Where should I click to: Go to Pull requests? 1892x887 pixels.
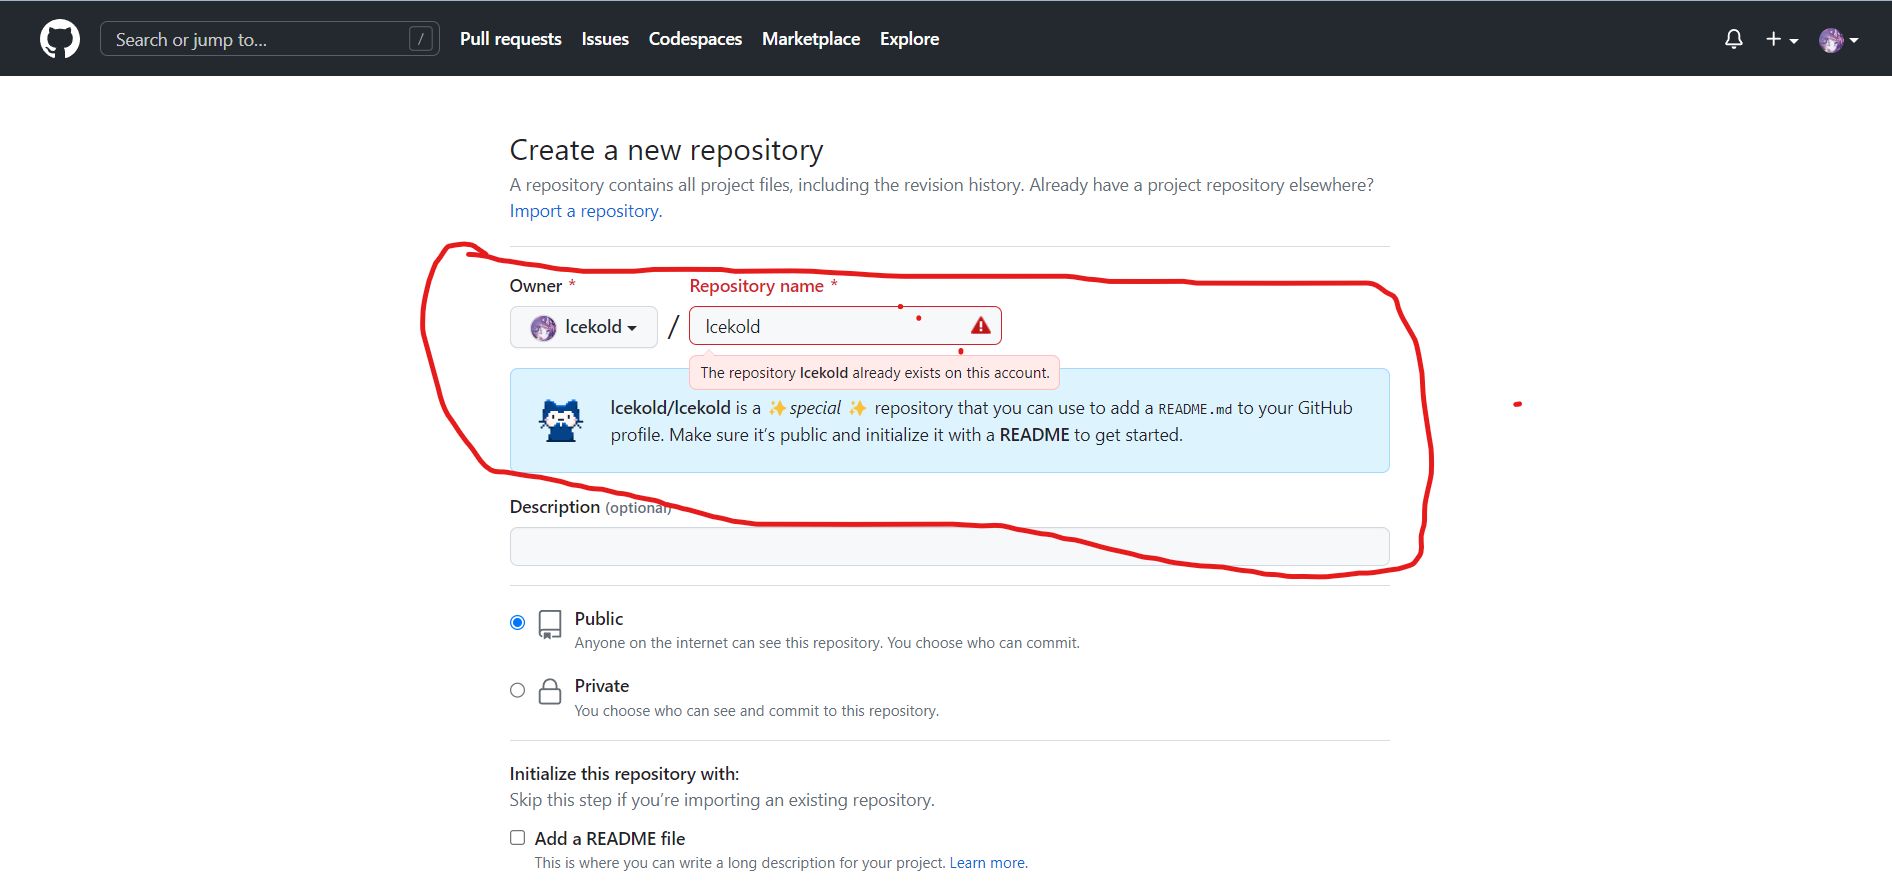pyautogui.click(x=510, y=39)
